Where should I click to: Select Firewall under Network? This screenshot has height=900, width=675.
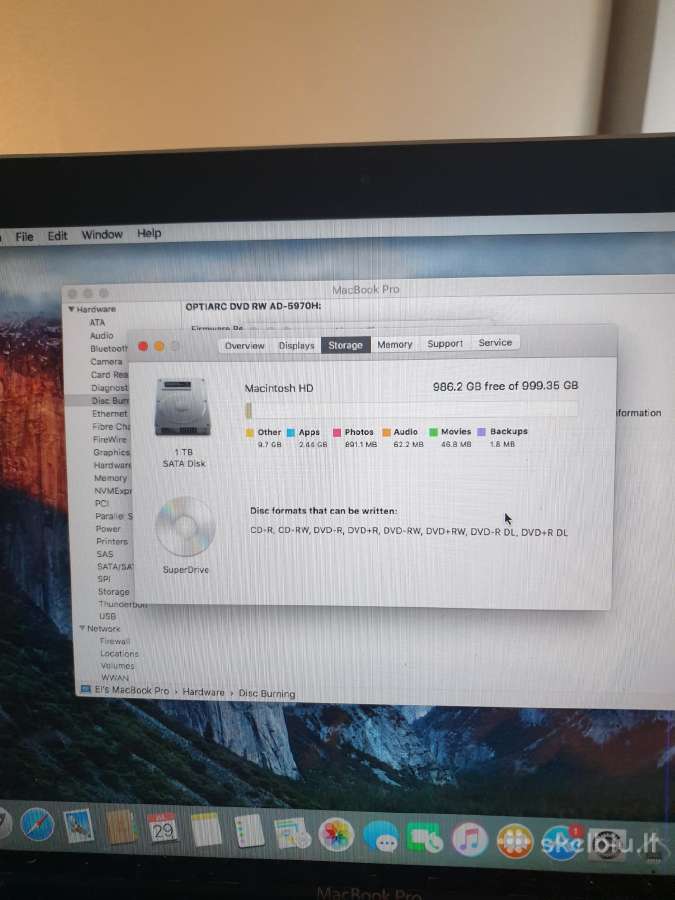115,641
